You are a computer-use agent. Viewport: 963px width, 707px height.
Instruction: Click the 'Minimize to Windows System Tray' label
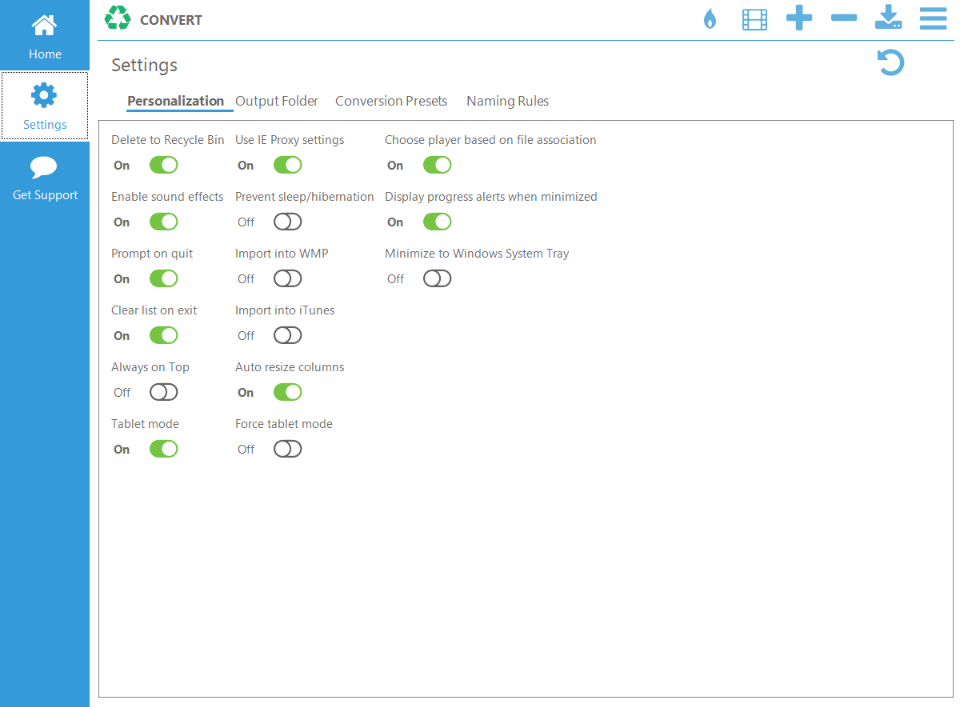477,254
